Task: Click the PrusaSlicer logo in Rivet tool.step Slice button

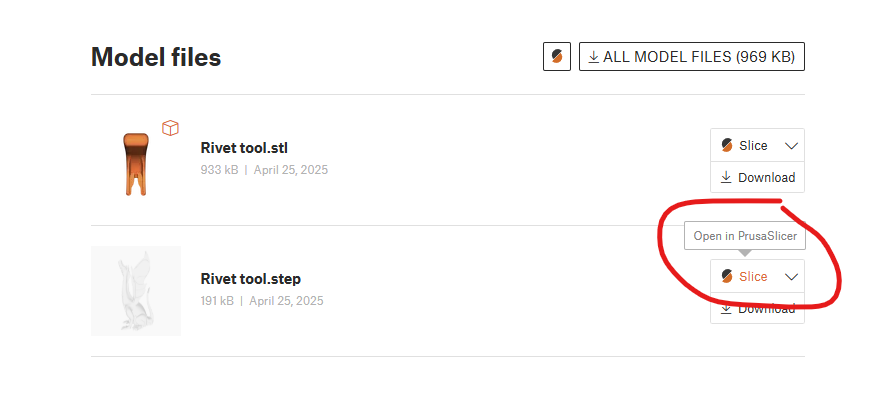Action: click(x=727, y=276)
